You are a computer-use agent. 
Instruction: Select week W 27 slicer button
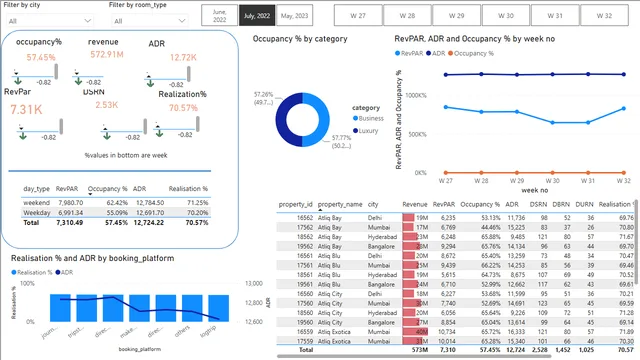pos(358,16)
